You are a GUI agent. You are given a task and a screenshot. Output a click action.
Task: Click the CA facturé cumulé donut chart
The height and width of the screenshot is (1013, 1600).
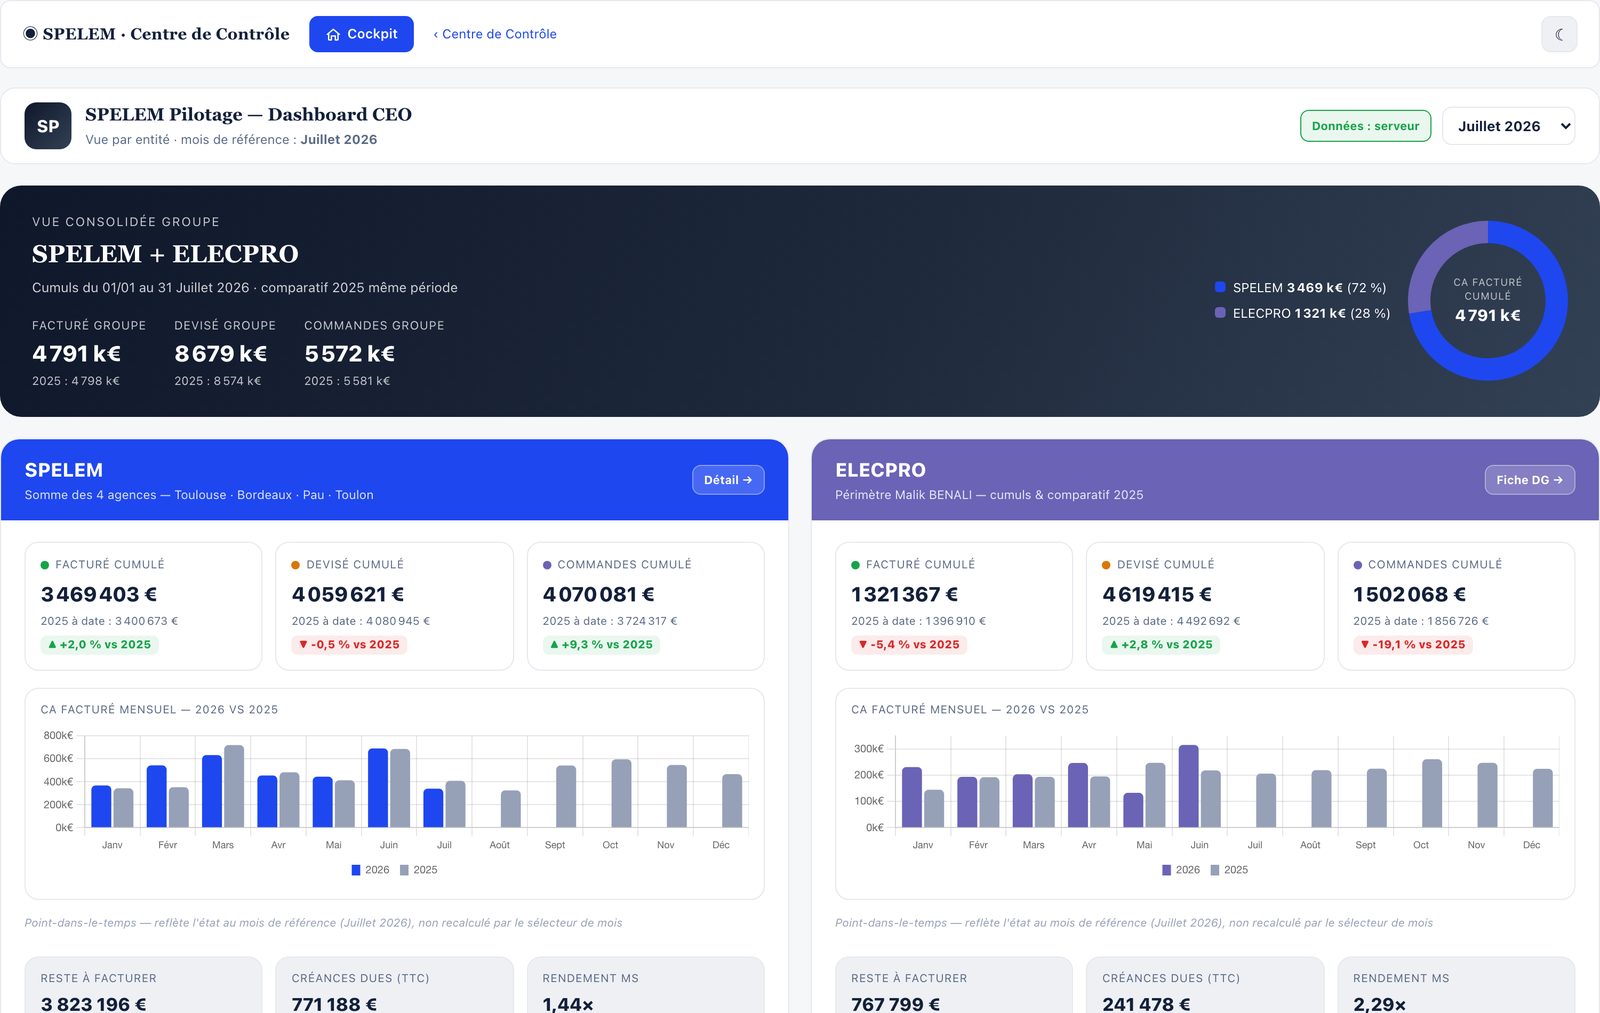point(1488,300)
